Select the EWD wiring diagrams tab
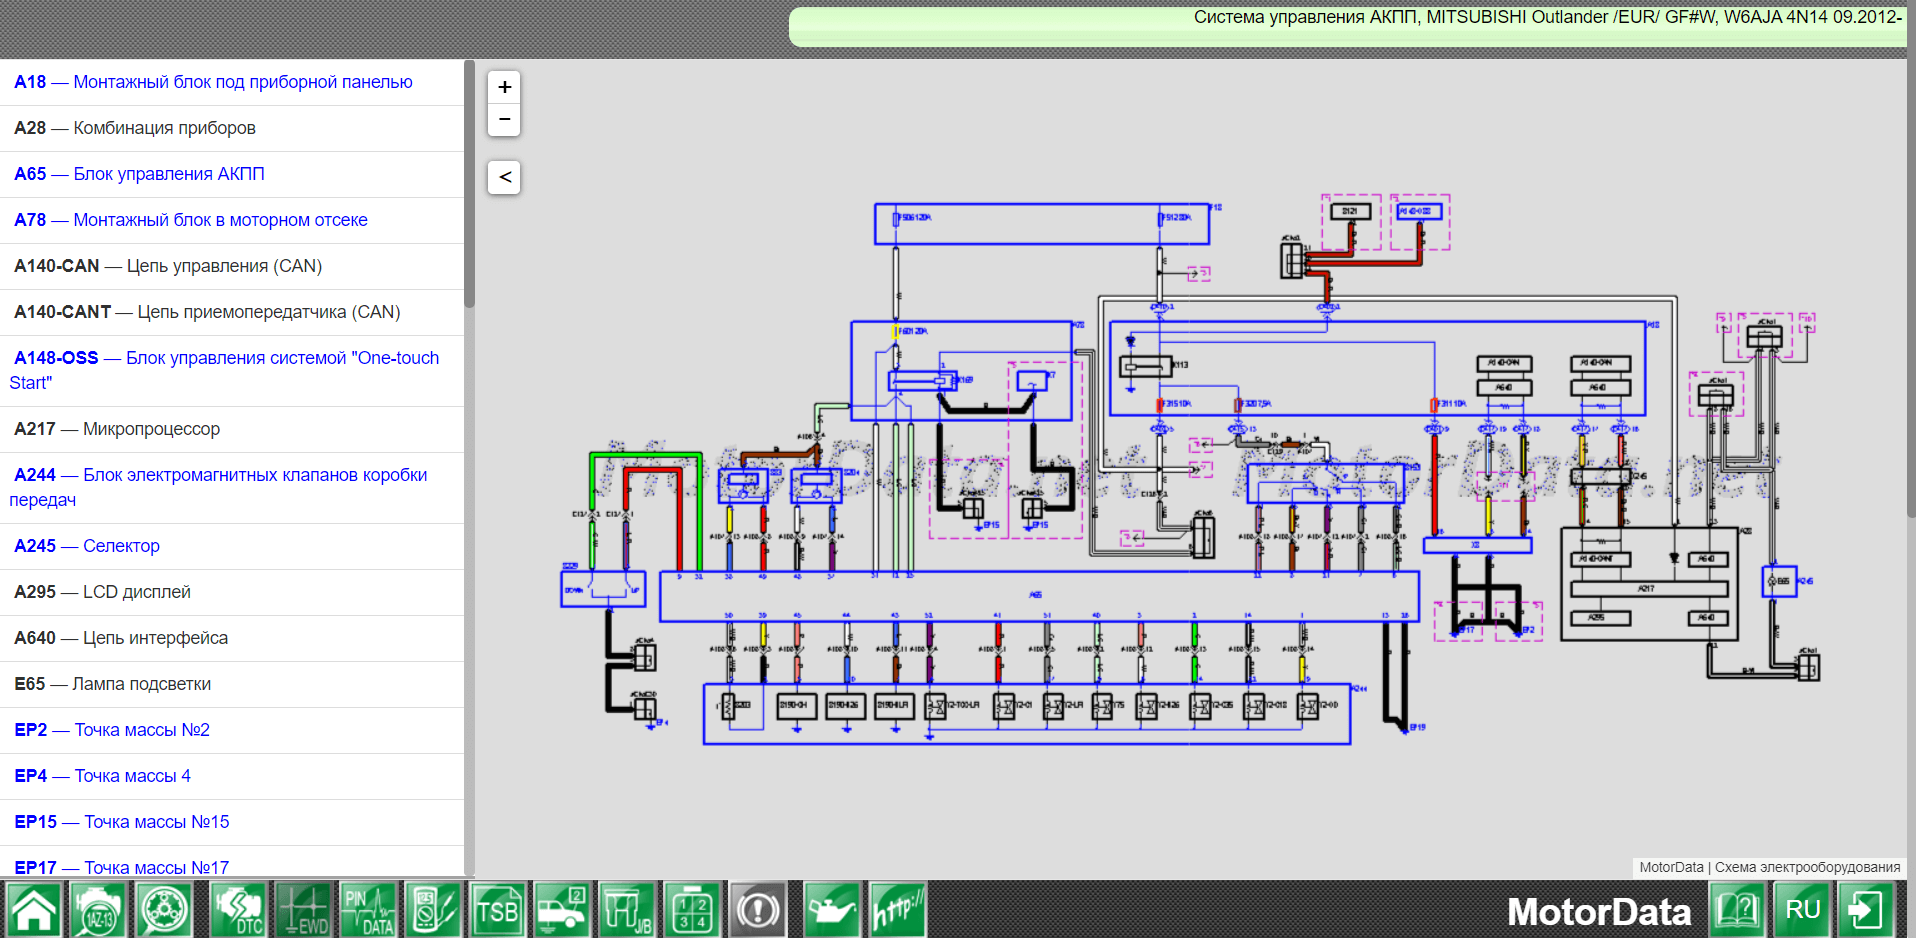This screenshot has height=938, width=1916. point(303,910)
